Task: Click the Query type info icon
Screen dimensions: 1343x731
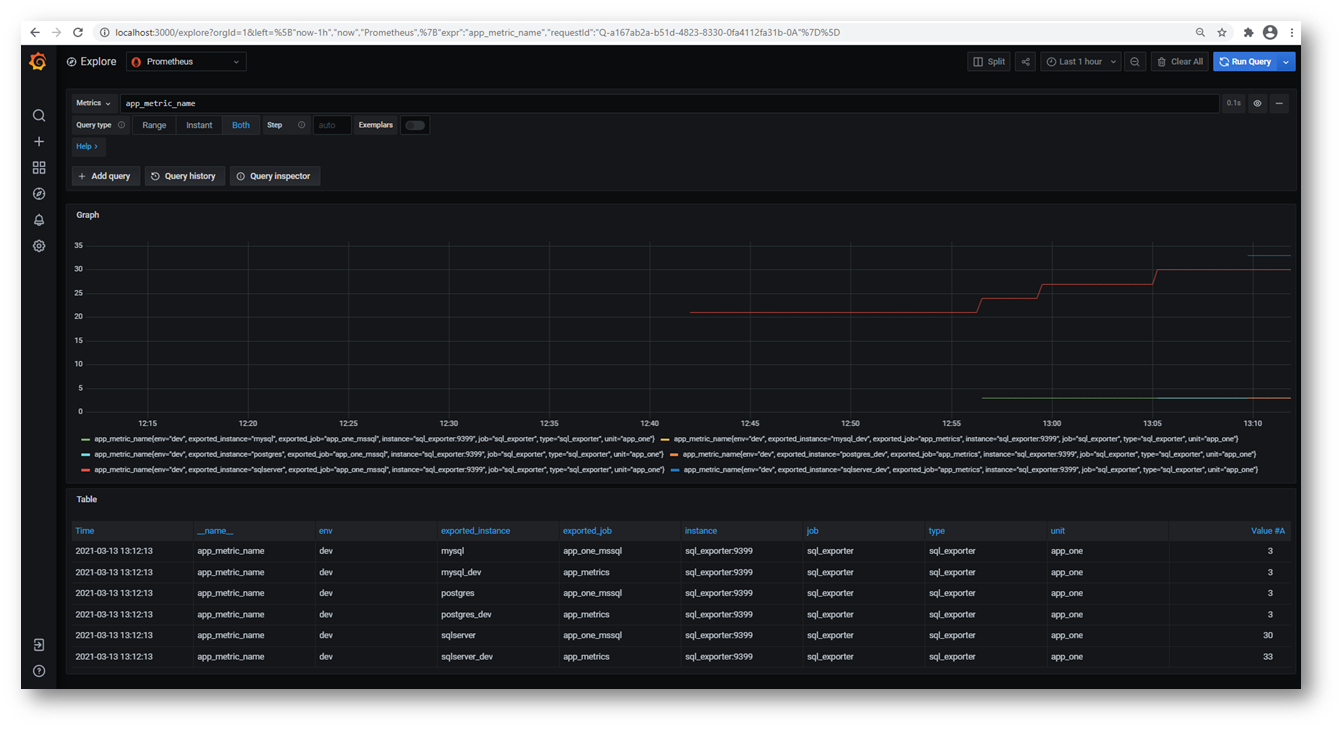Action: coord(122,125)
